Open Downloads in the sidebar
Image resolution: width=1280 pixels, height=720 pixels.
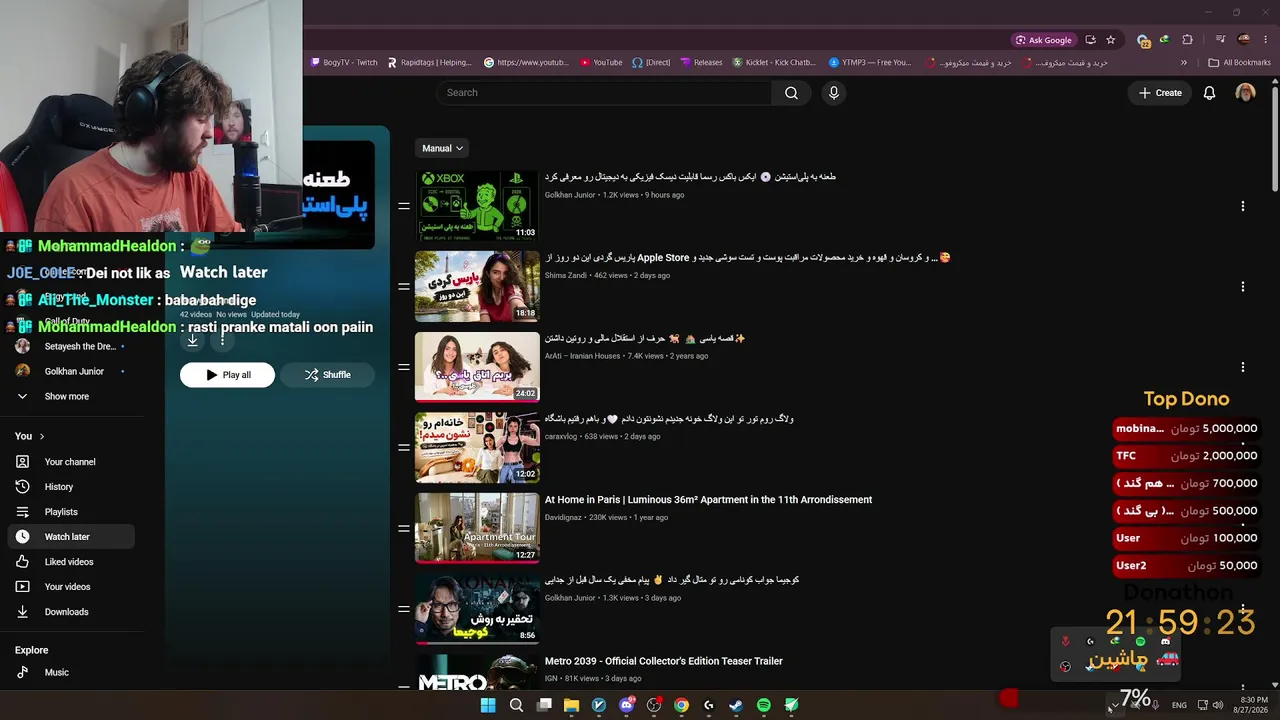click(70, 612)
